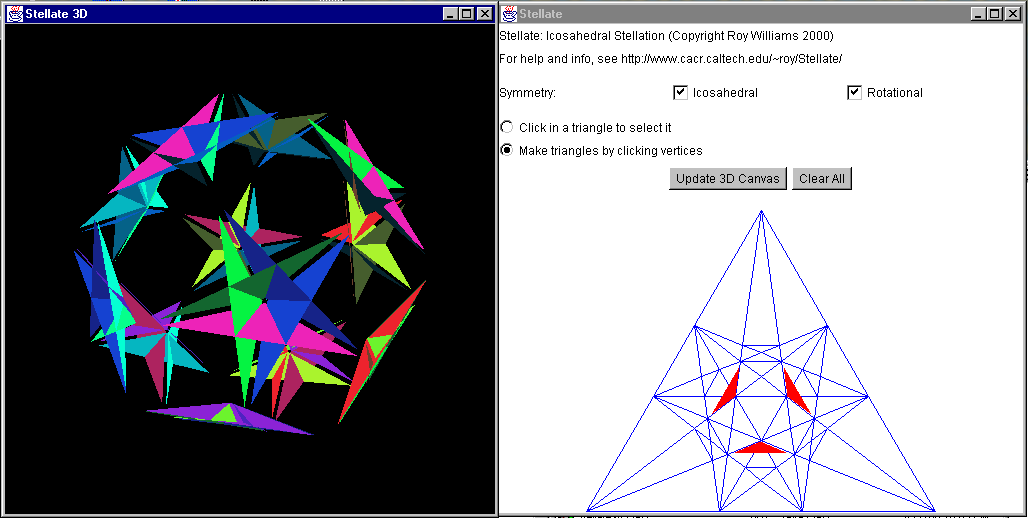Close the Stellate 3D window

(x=484, y=14)
